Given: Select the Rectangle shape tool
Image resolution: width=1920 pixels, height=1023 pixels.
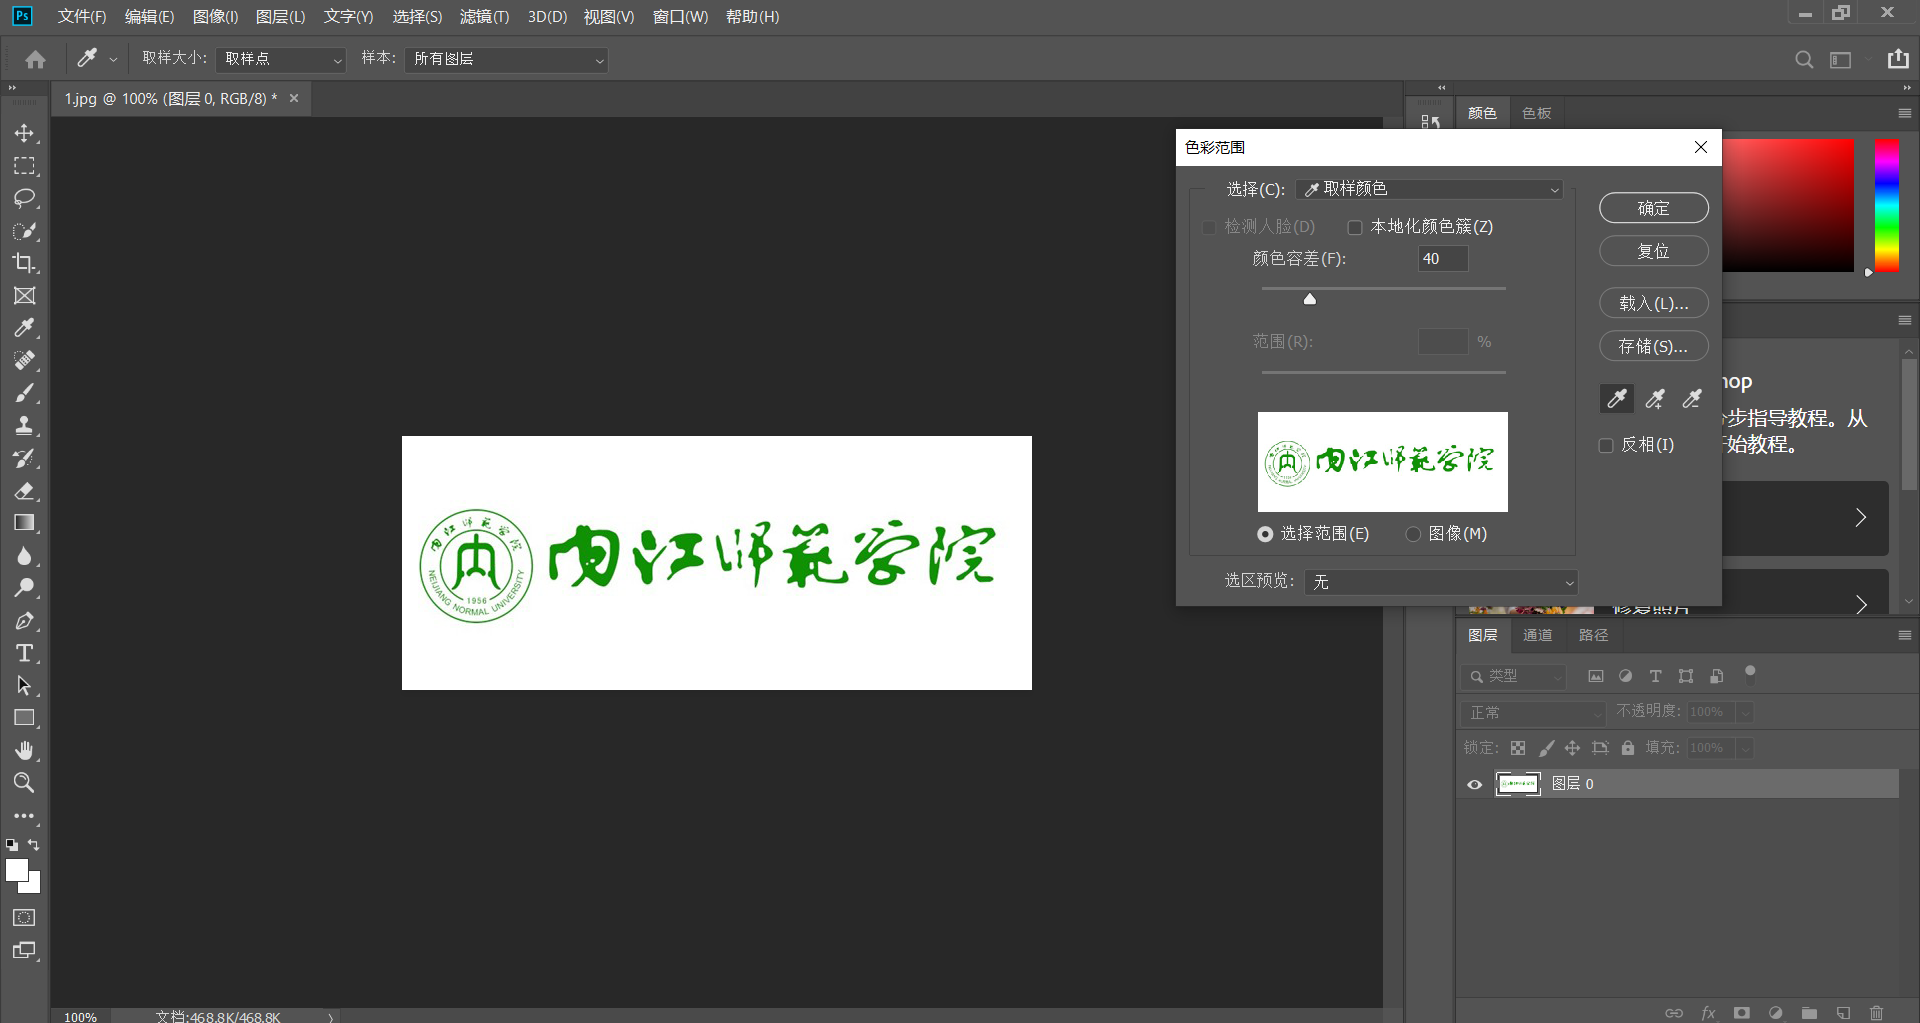Looking at the screenshot, I should point(24,718).
